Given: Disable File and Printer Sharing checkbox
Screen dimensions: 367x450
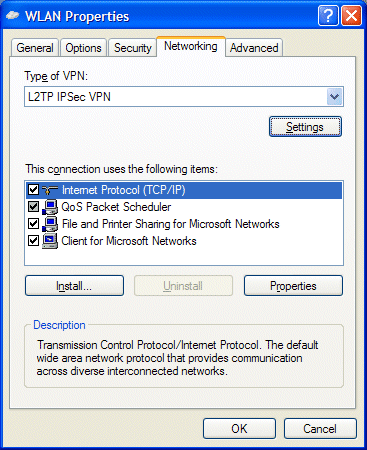Looking at the screenshot, I should (x=33, y=224).
